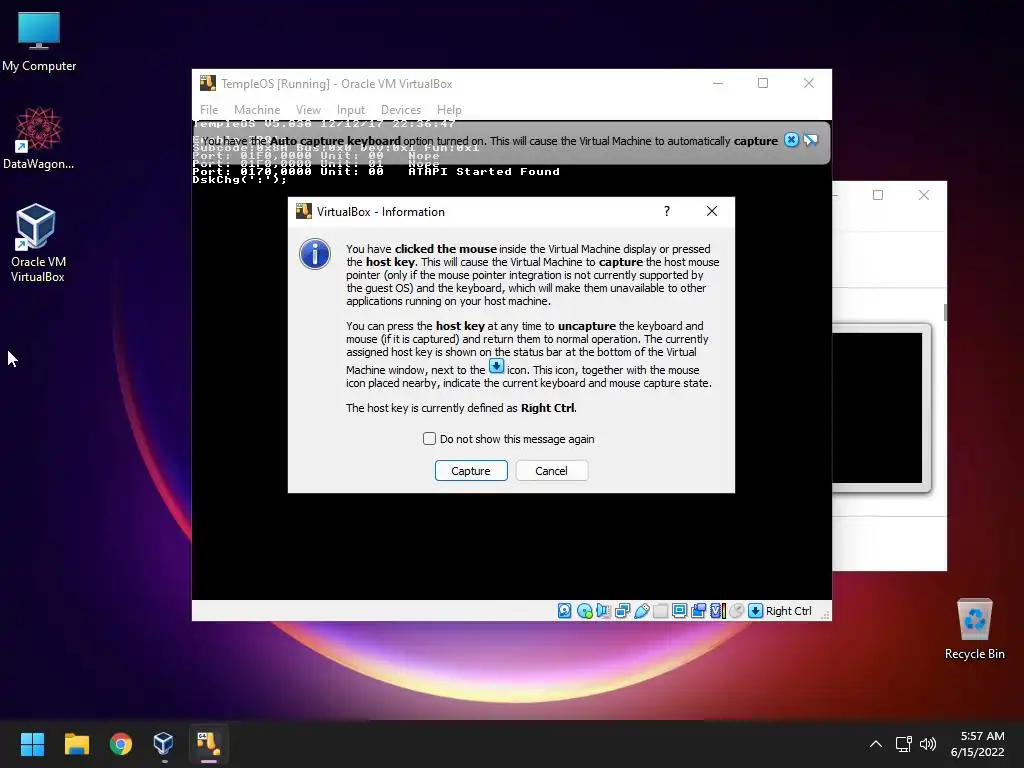Click the volume speaker icon in system tray
Screen dimensions: 1024x768
point(927,744)
